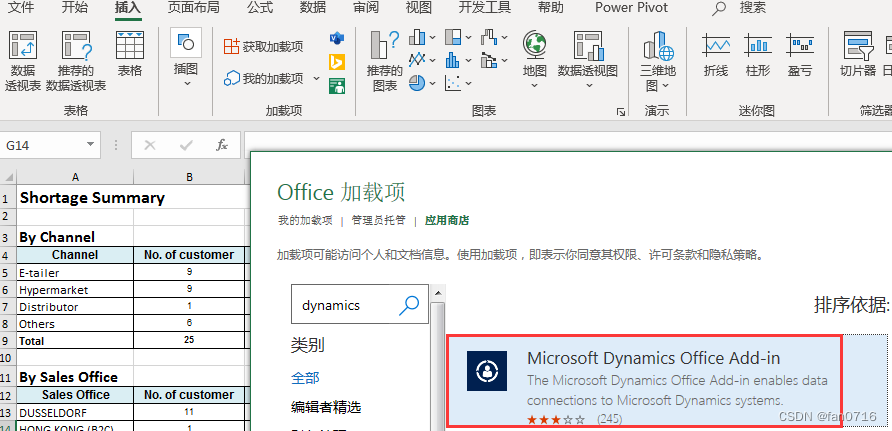Click the fx insert function button
This screenshot has width=892, height=431.
[x=222, y=146]
